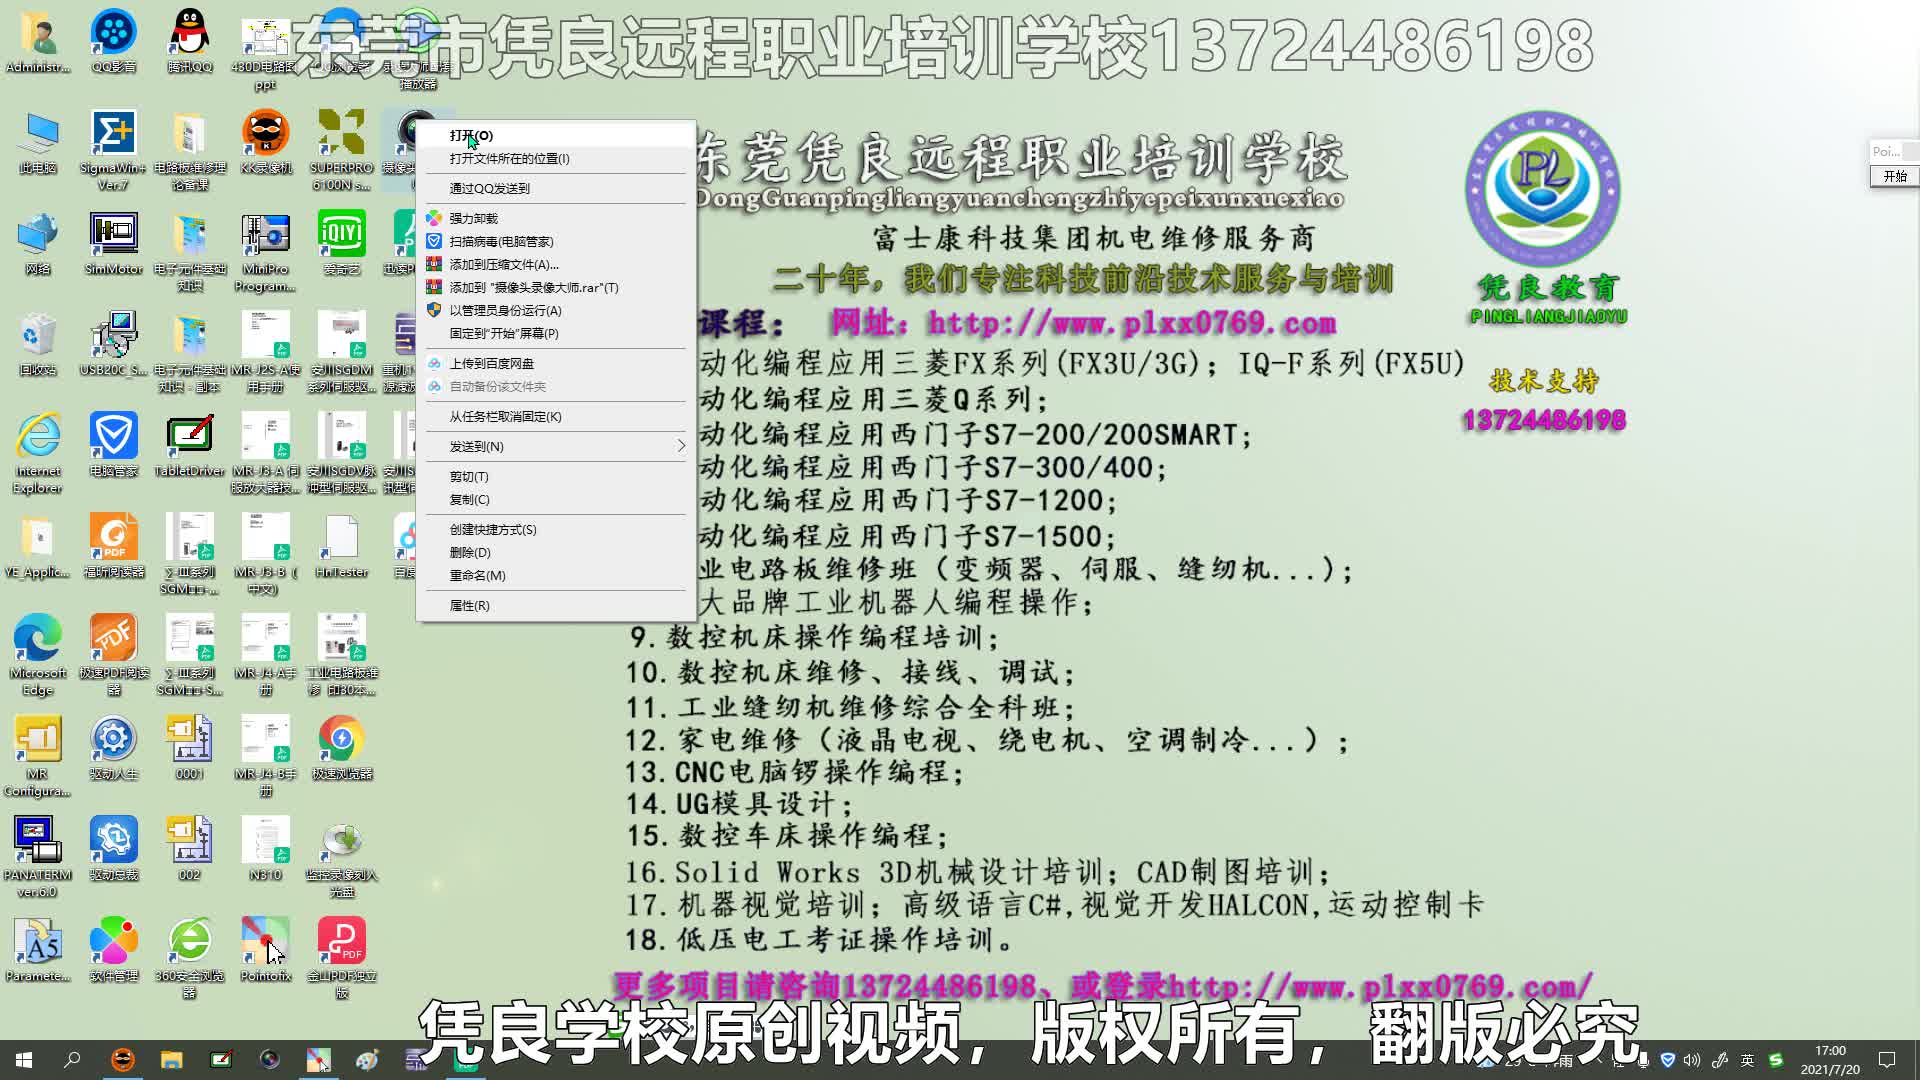Select the SigmaWin+ Ver.7 shortcut
This screenshot has height=1080, width=1920.
(x=113, y=150)
